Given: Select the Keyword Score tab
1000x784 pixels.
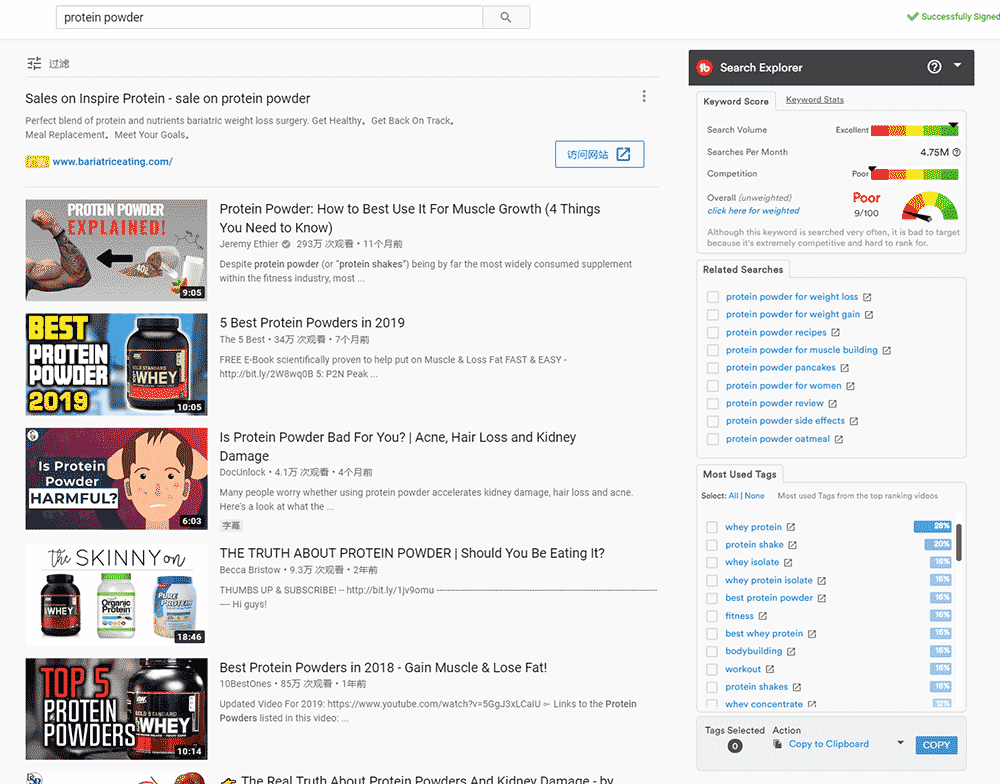Looking at the screenshot, I should click(736, 101).
